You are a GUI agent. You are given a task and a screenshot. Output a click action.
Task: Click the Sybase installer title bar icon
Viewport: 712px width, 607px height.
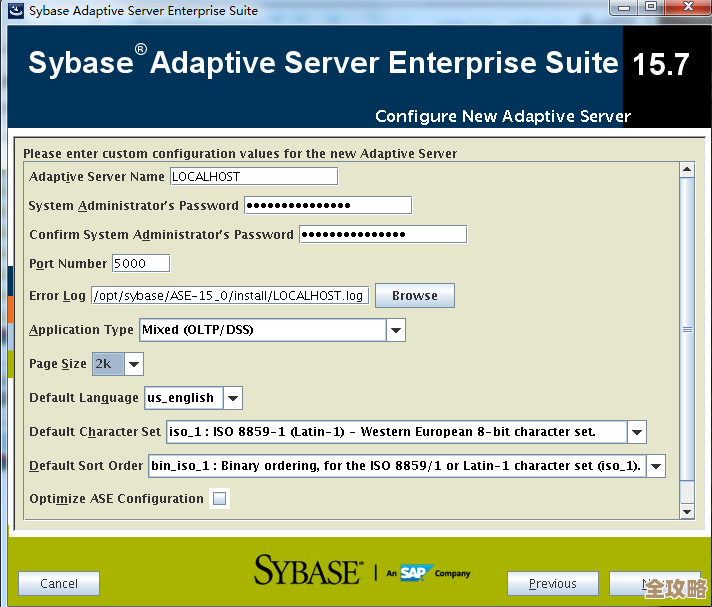13,11
